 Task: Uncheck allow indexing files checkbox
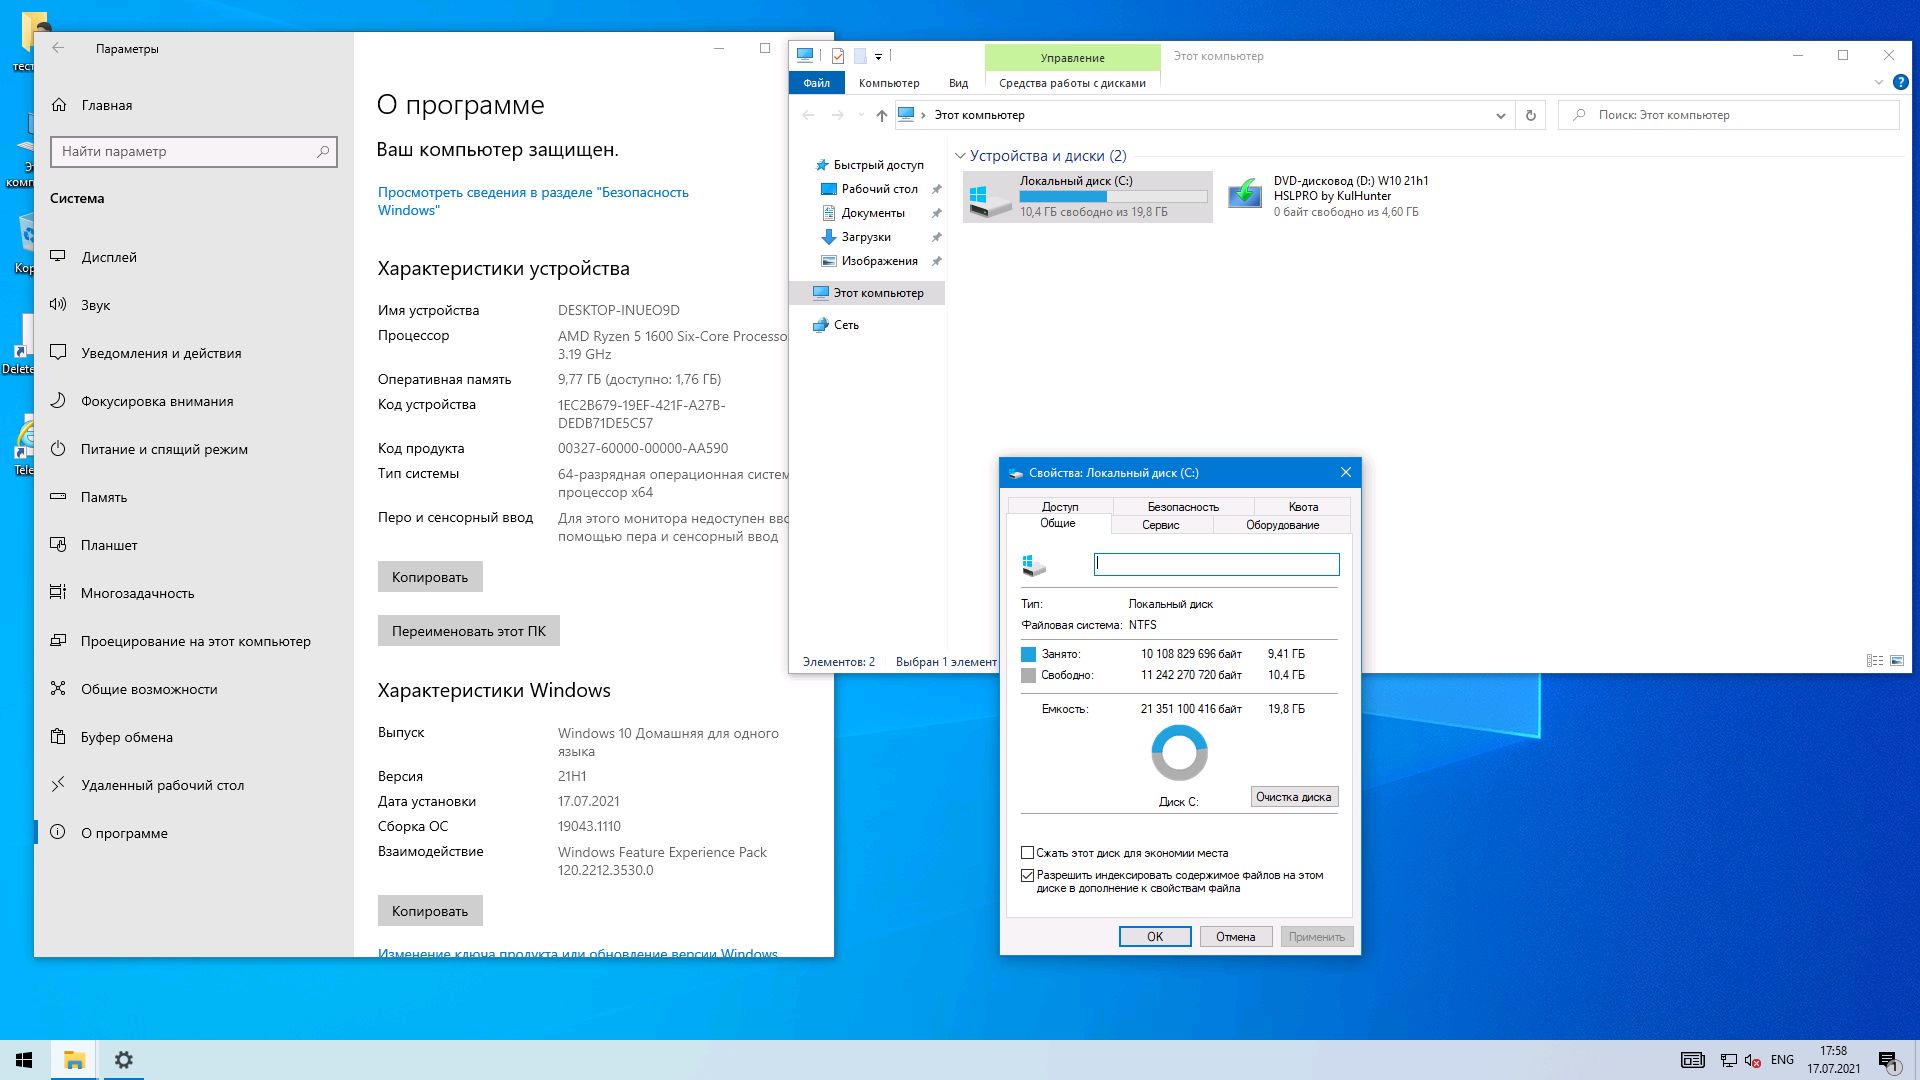pyautogui.click(x=1027, y=875)
